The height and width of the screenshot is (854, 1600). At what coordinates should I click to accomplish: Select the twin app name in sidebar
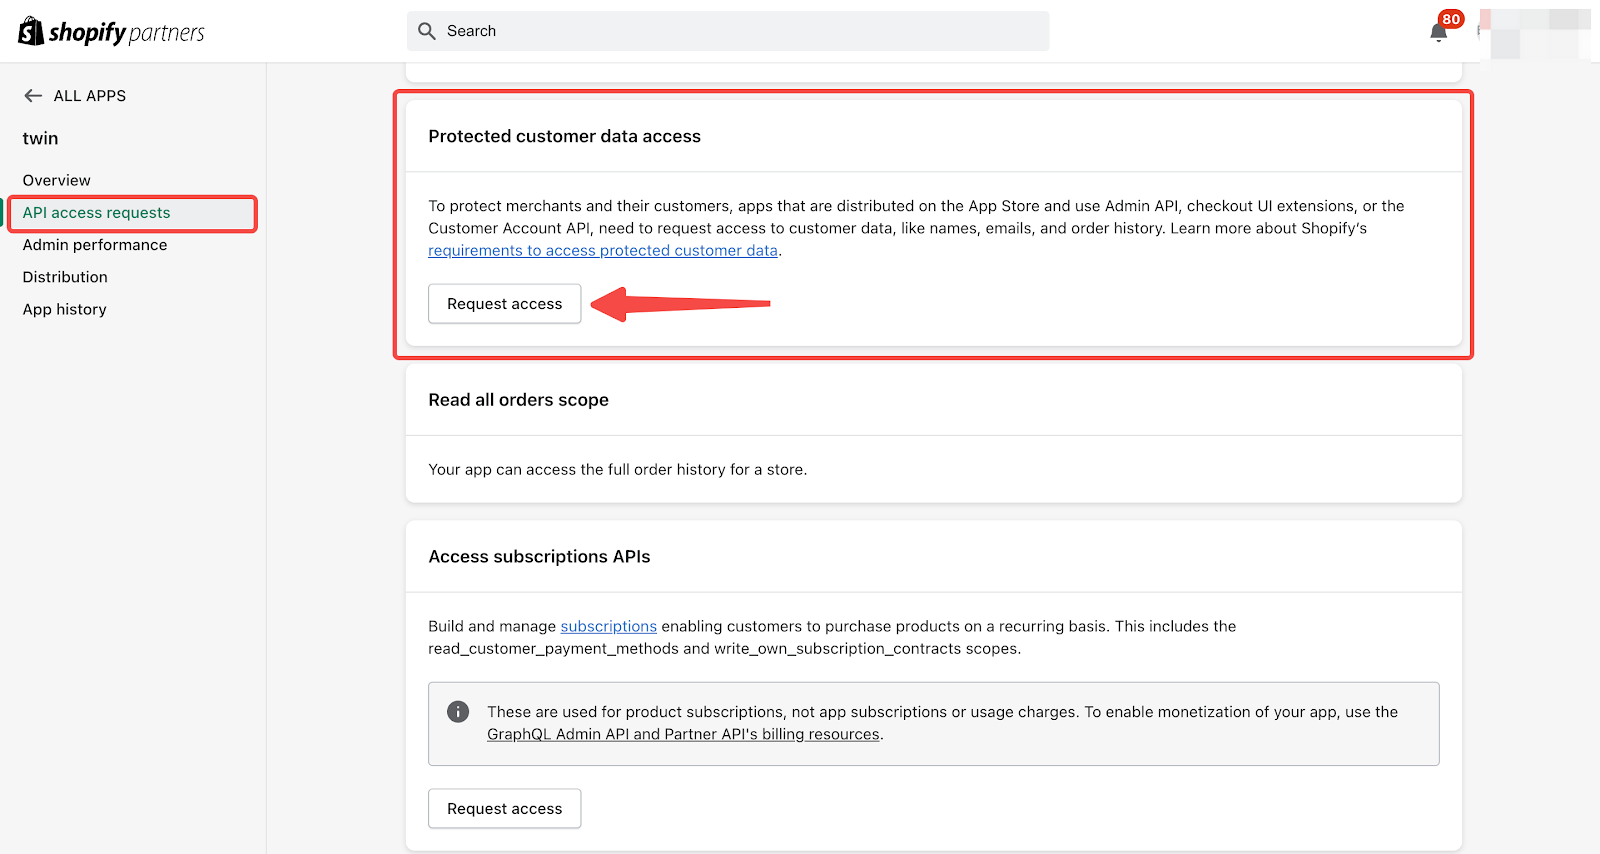pyautogui.click(x=41, y=138)
